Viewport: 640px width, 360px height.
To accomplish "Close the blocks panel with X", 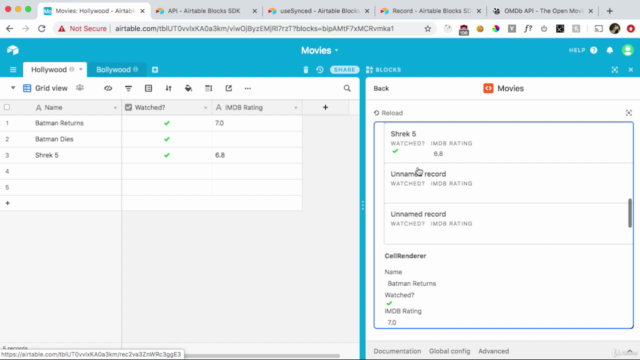I will (x=631, y=70).
